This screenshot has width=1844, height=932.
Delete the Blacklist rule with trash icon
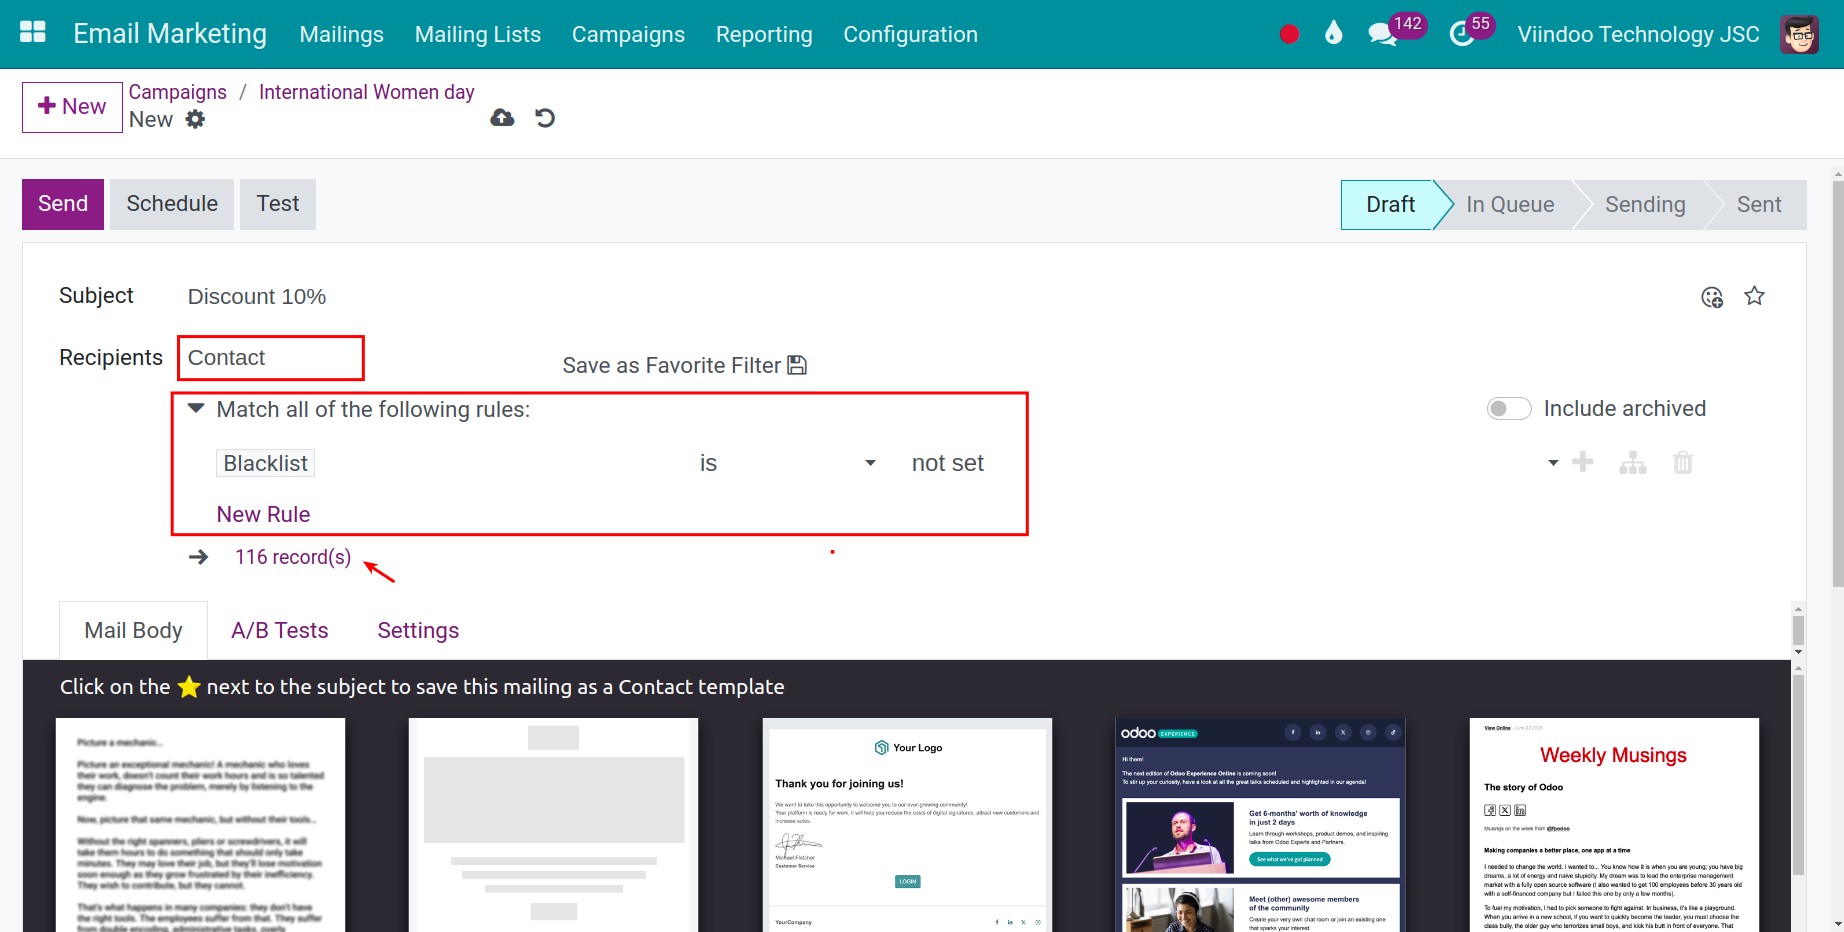(1683, 463)
